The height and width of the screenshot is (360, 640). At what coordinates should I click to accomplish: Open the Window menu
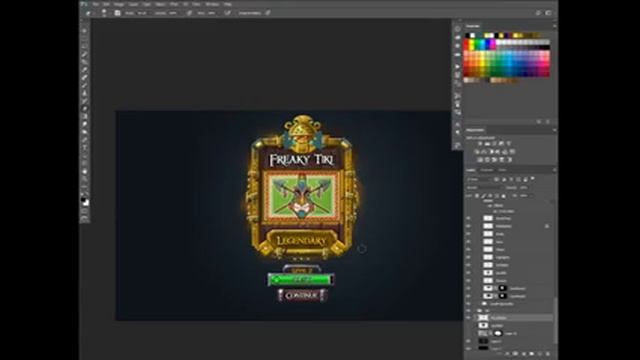click(212, 4)
